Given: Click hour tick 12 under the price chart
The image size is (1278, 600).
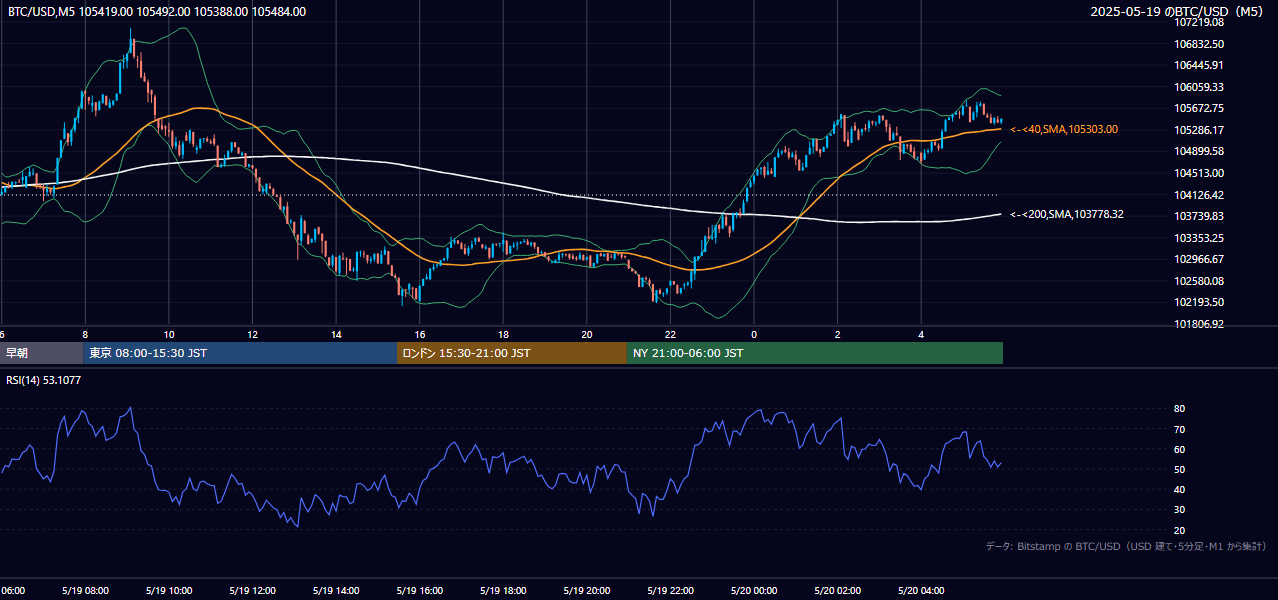Looking at the screenshot, I should click(x=252, y=334).
